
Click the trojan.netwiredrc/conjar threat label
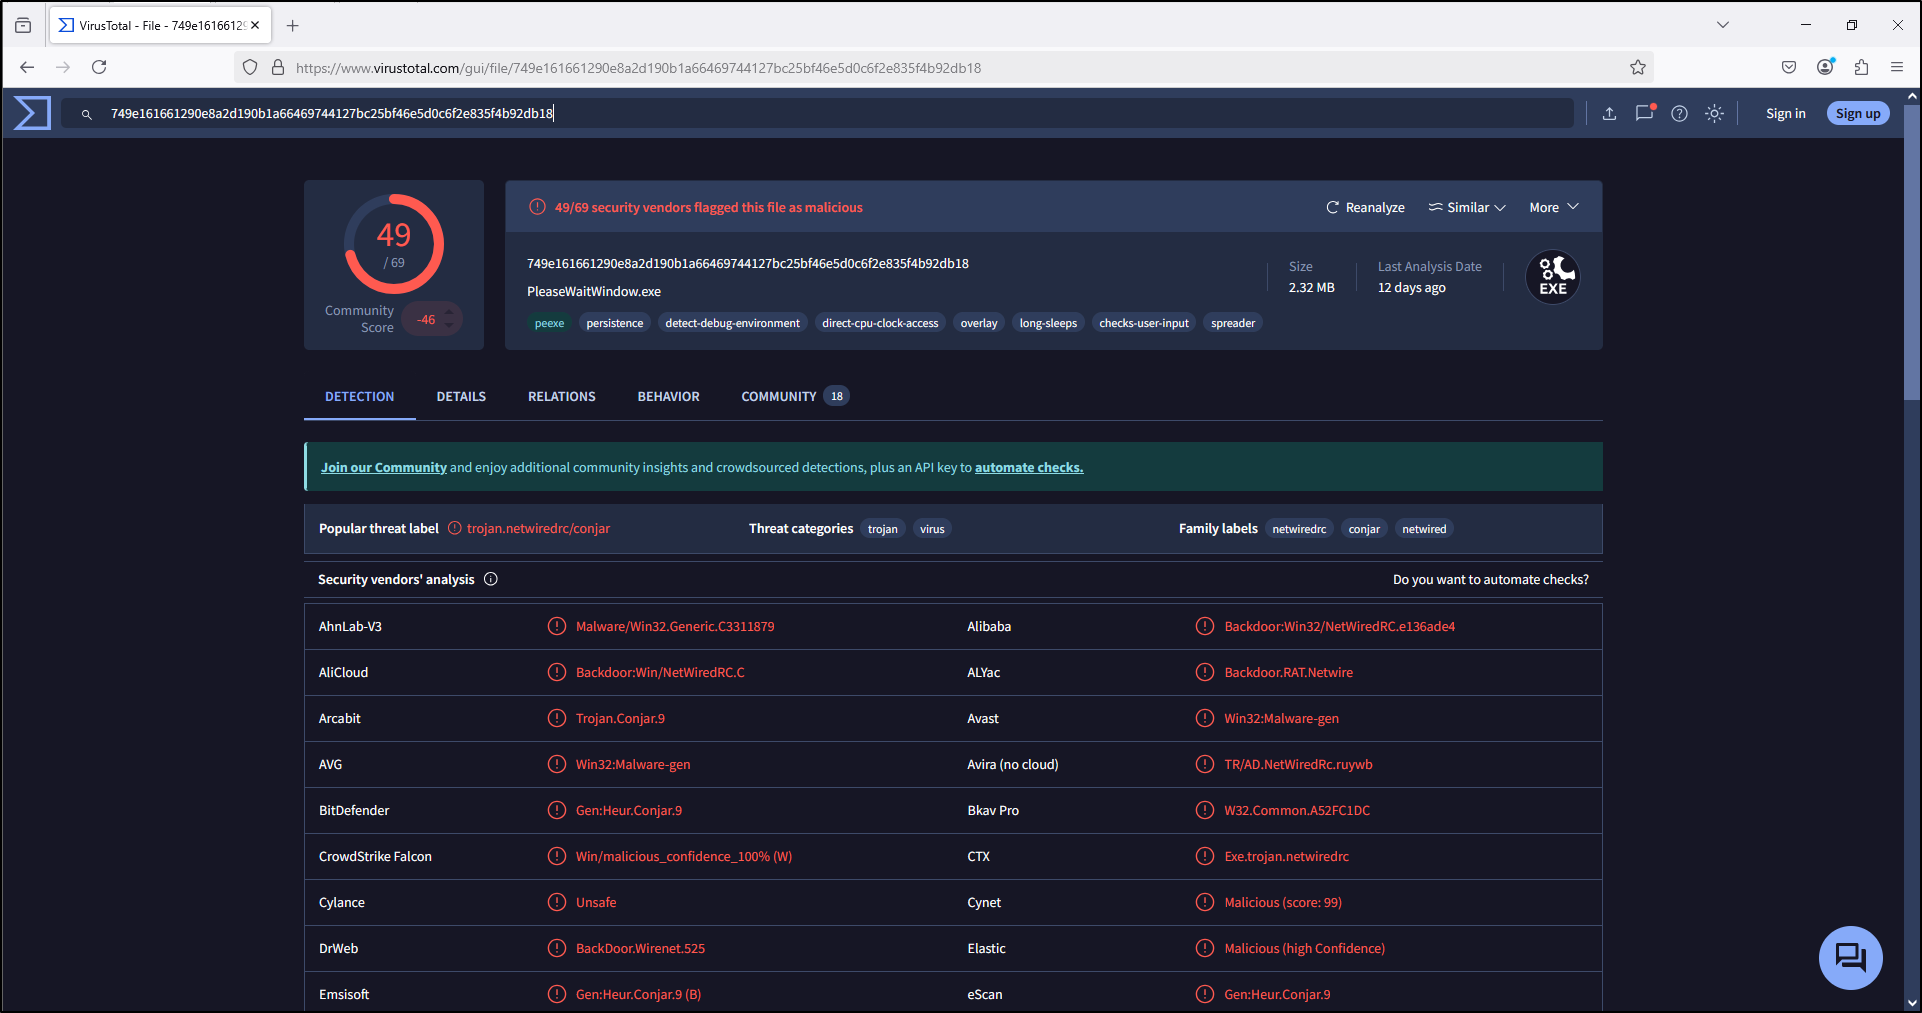tap(538, 528)
